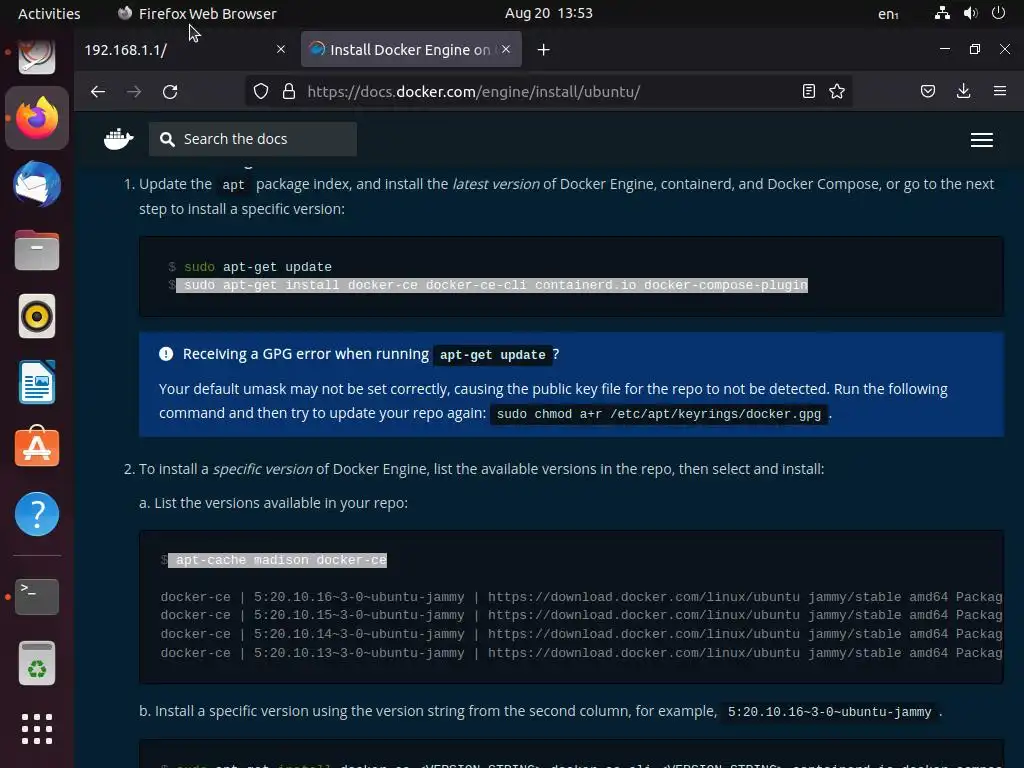
Task: Click the 5:20.10.14 docker-ce version row
Action: pyautogui.click(x=581, y=634)
